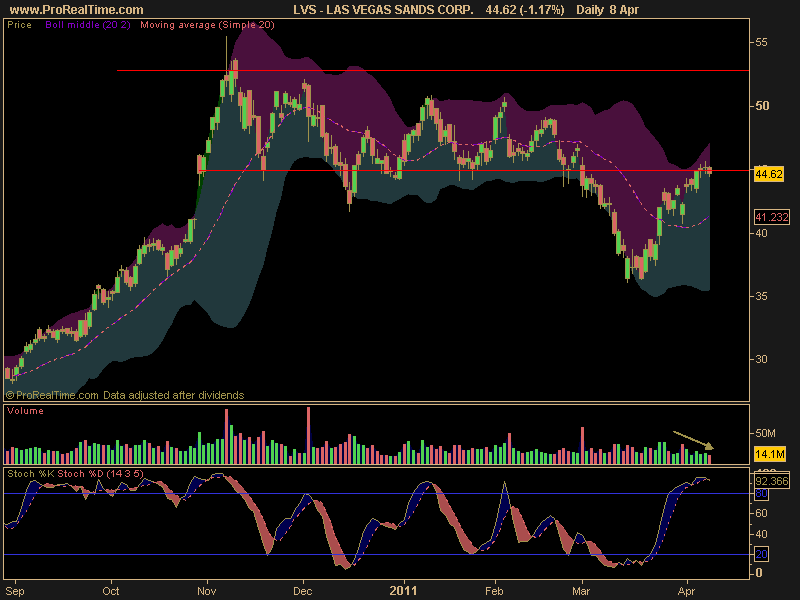Click the Sep date axis label
The height and width of the screenshot is (600, 800).
click(15, 591)
